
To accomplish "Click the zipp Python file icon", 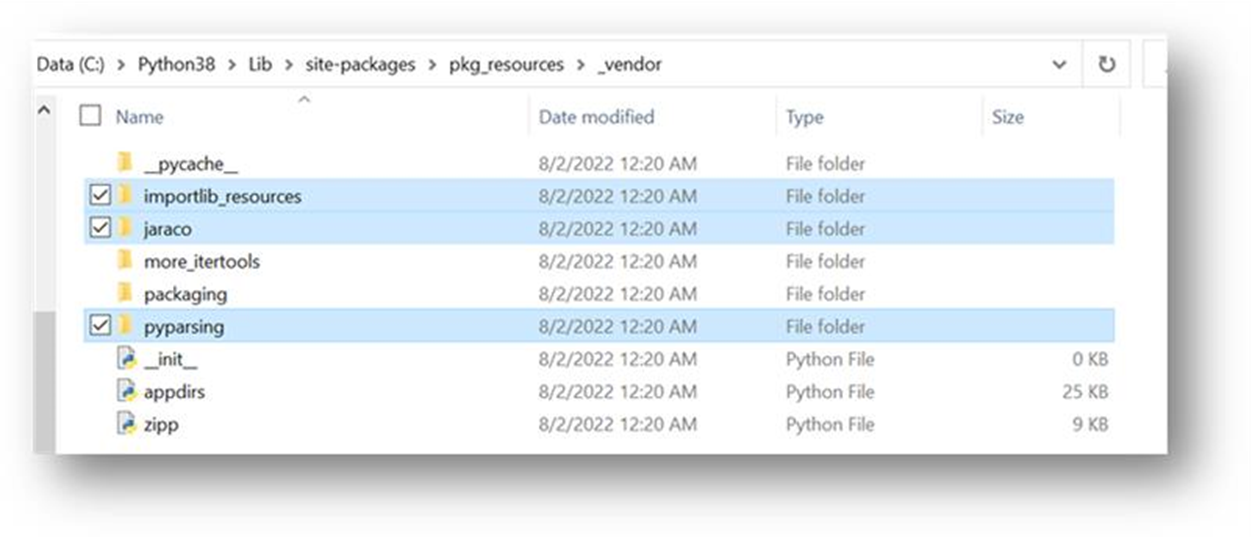I will (x=126, y=424).
